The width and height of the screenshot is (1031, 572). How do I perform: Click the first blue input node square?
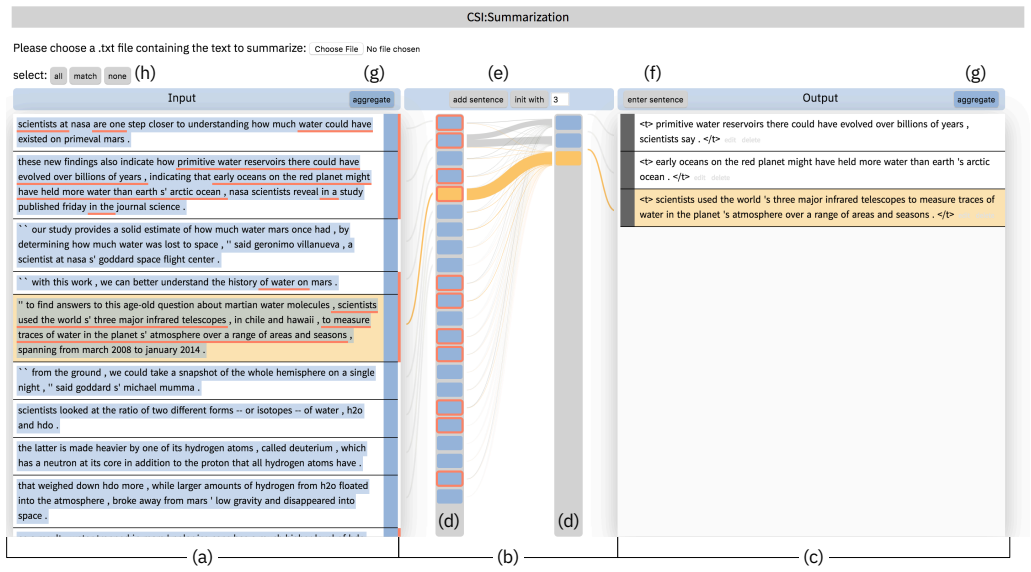point(450,122)
